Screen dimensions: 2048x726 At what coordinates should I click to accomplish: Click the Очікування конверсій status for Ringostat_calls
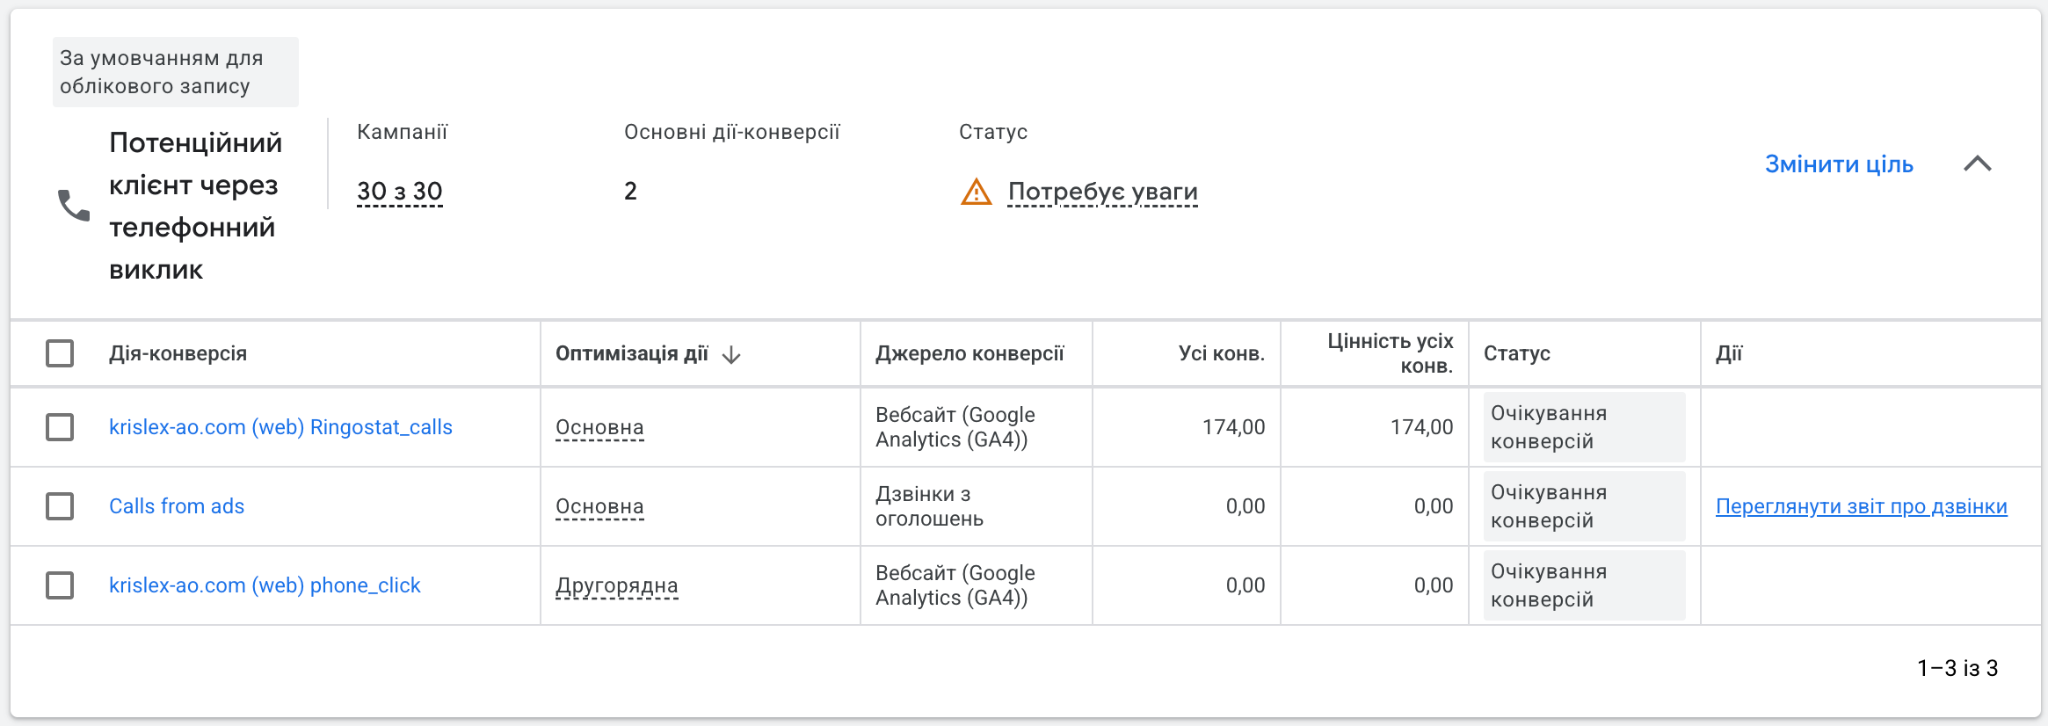pos(1584,427)
